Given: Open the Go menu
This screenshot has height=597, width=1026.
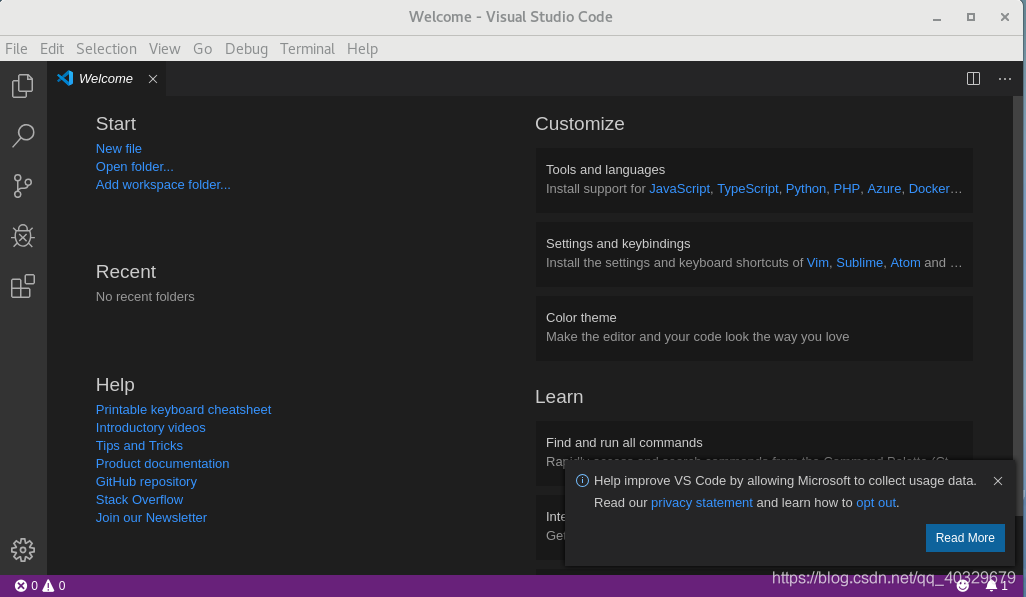Looking at the screenshot, I should (x=202, y=49).
